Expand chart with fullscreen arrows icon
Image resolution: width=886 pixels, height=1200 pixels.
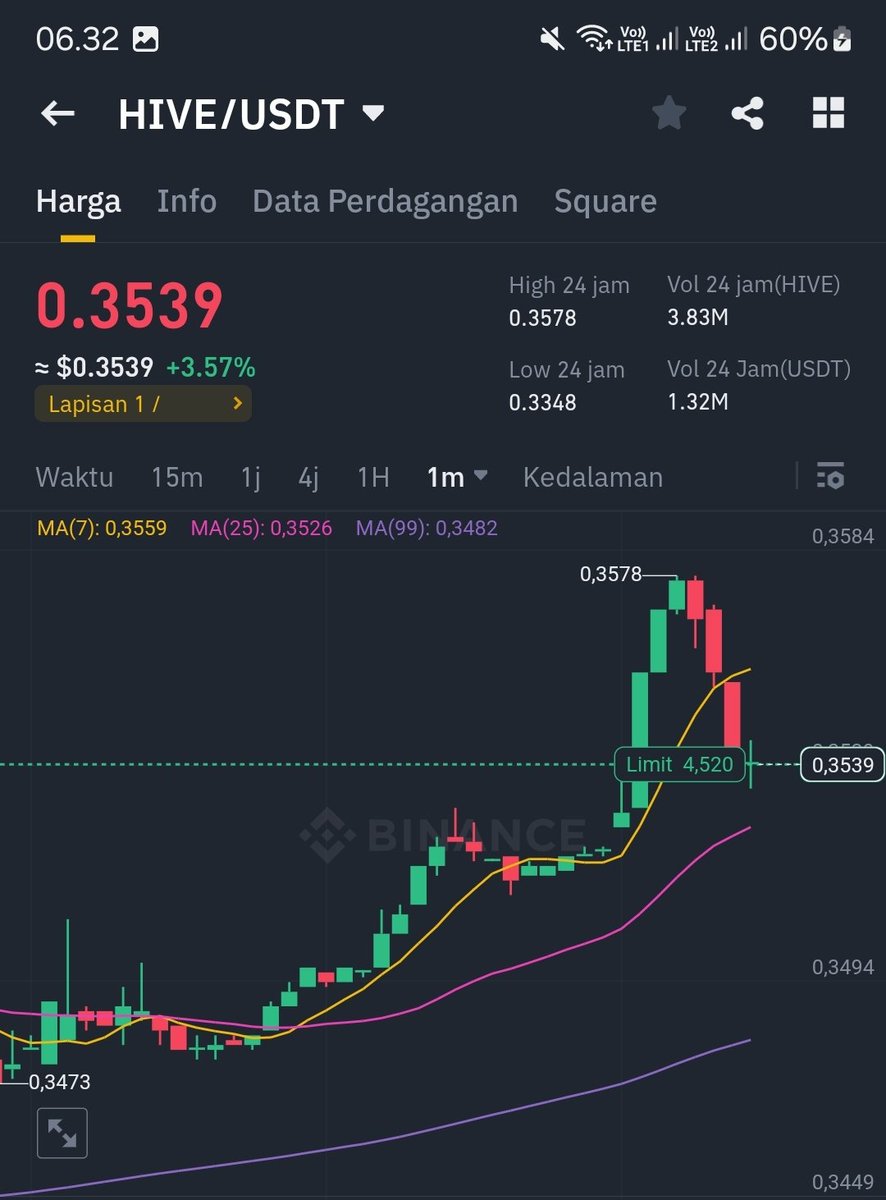(x=62, y=1133)
